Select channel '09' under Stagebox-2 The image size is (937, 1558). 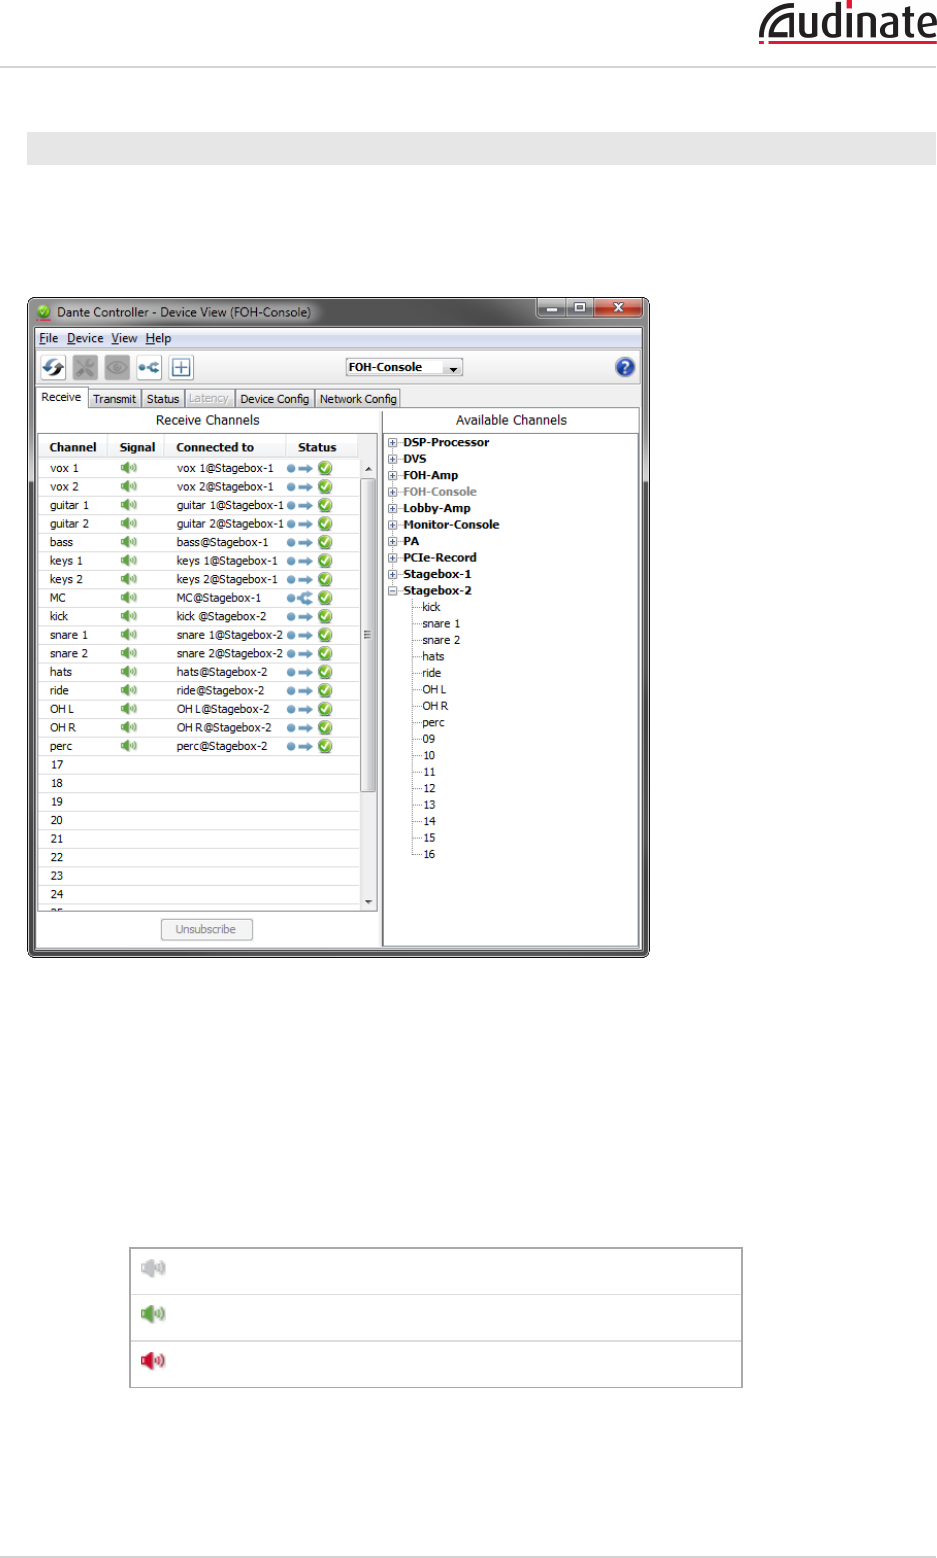click(429, 739)
